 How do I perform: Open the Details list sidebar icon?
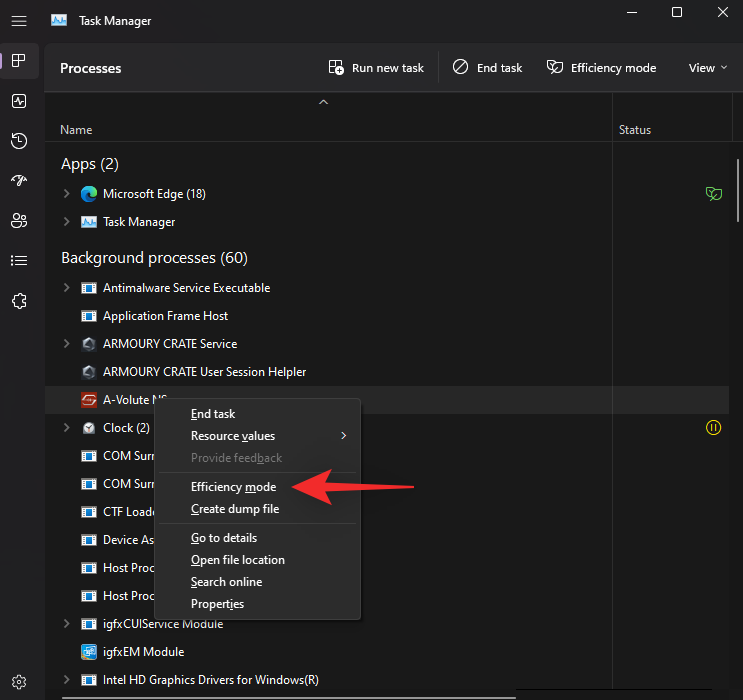19,261
